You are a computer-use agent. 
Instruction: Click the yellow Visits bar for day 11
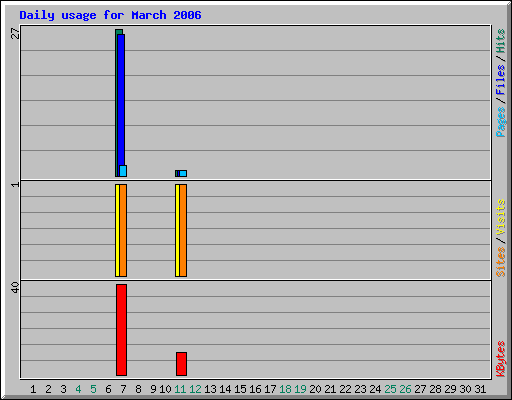point(177,230)
